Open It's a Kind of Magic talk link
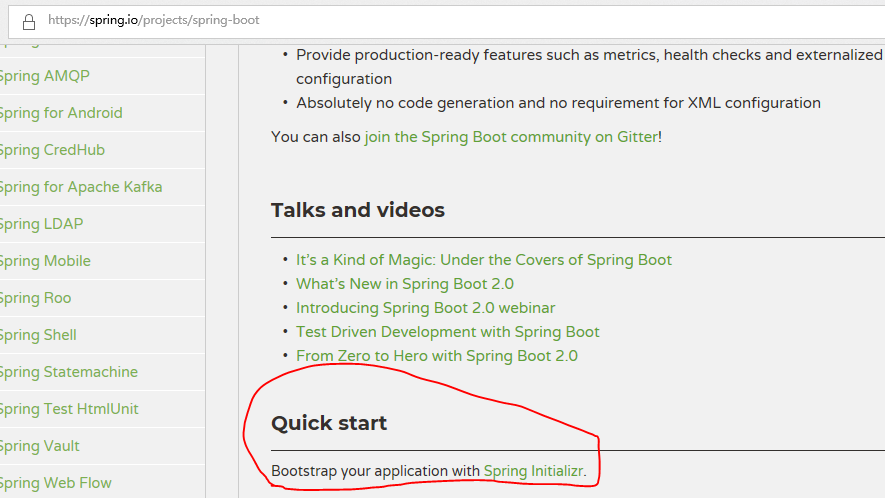Viewport: 885px width, 498px height. (484, 260)
